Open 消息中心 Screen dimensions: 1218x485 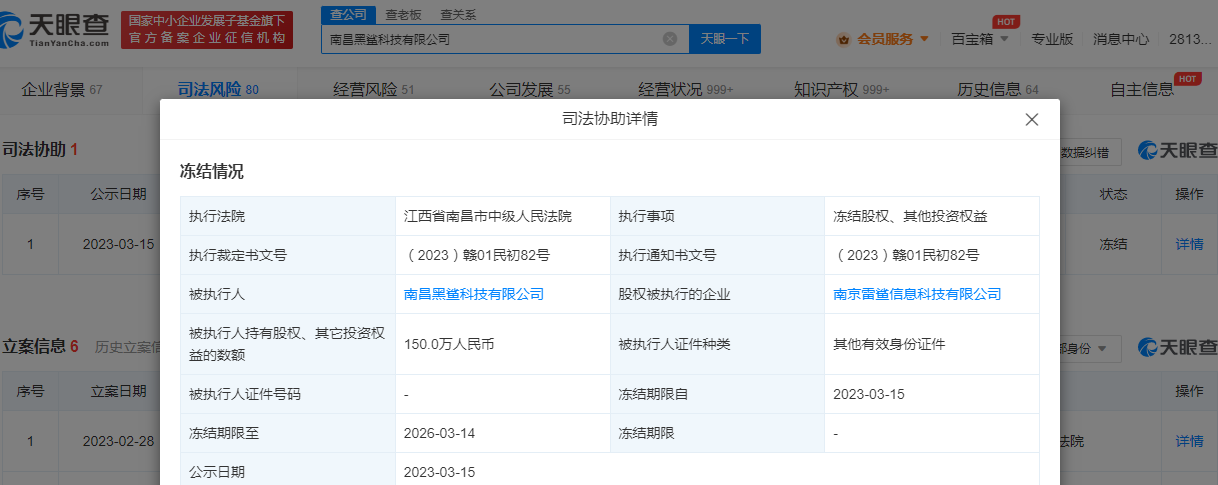[x=1121, y=39]
